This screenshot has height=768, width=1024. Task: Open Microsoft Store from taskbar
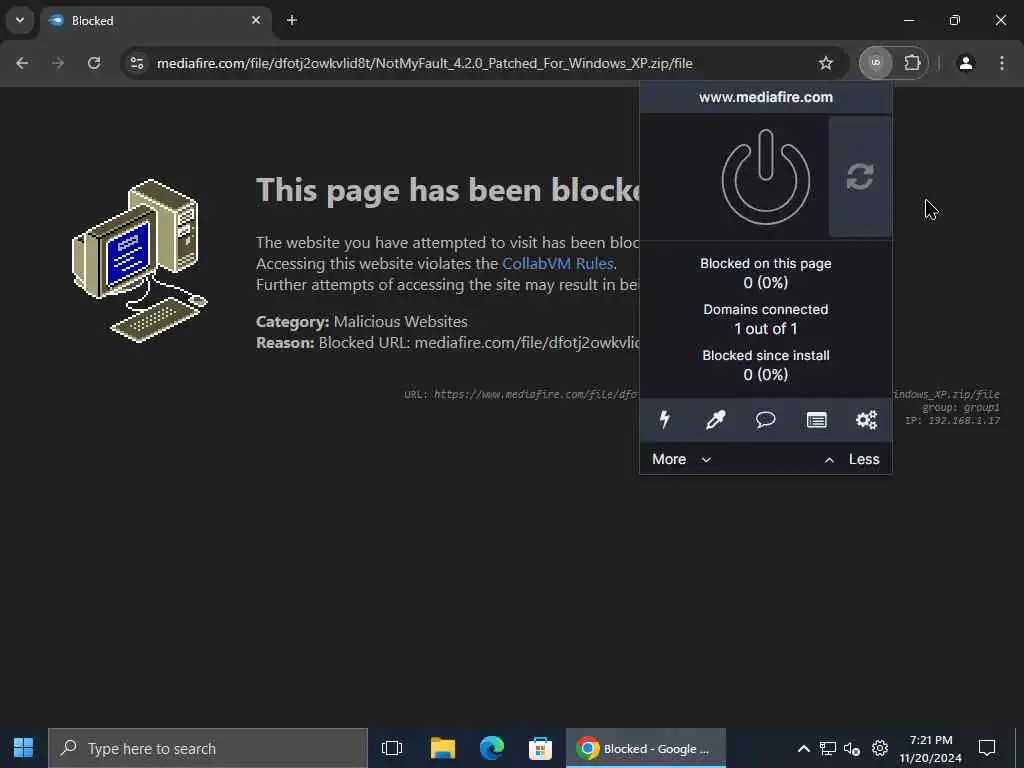point(540,748)
